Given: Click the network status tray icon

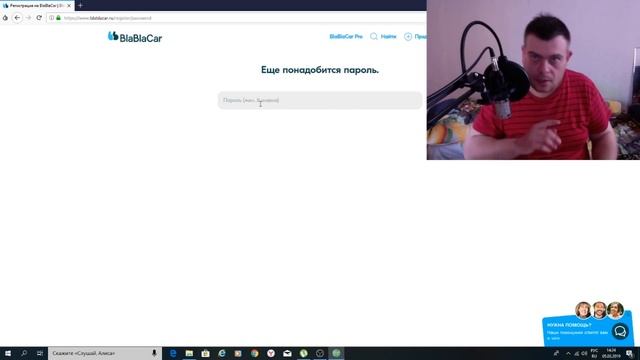Looking at the screenshot, I should point(577,353).
